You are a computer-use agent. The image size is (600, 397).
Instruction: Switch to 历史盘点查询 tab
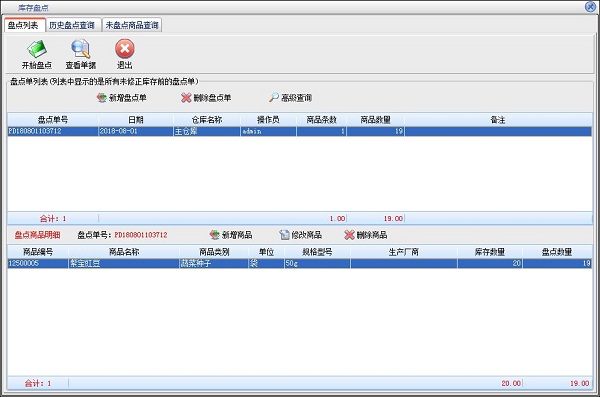pos(72,25)
